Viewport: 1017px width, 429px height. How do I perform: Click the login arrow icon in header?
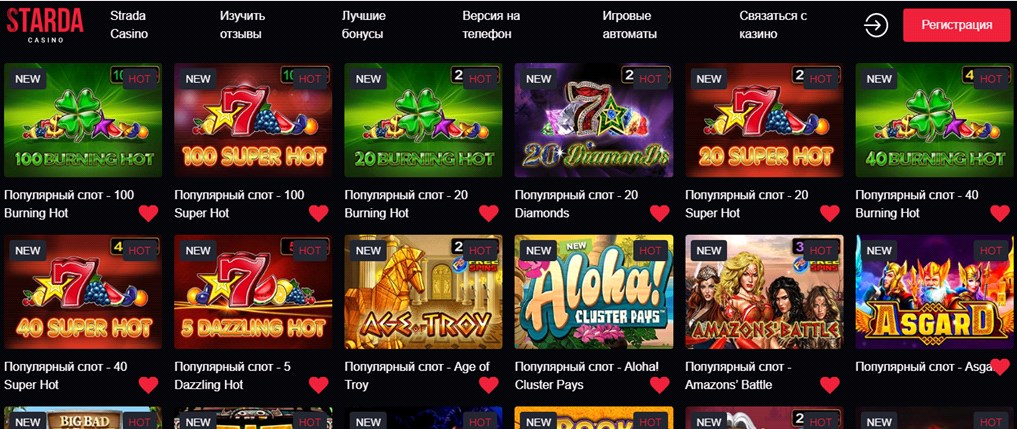pyautogui.click(x=876, y=25)
